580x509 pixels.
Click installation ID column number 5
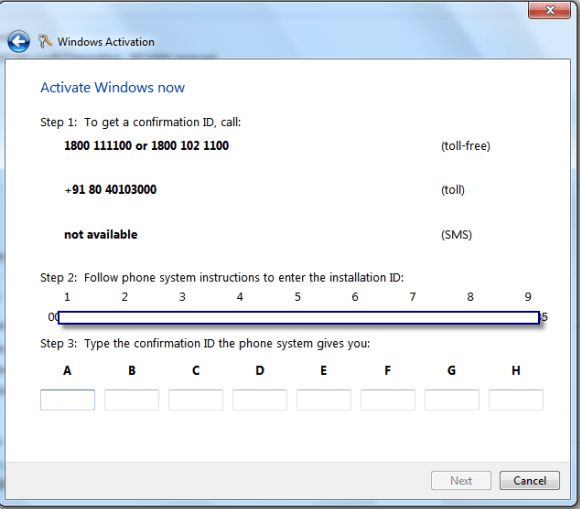[297, 297]
